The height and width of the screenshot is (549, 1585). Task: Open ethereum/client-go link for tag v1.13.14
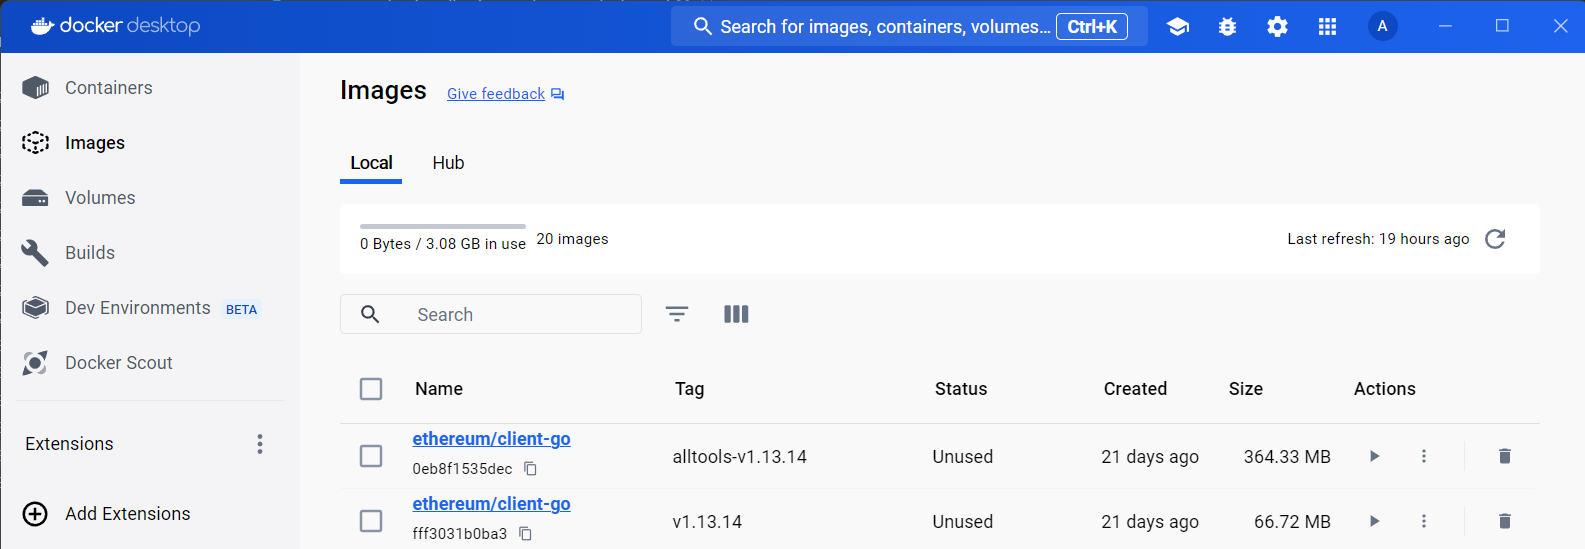(492, 504)
